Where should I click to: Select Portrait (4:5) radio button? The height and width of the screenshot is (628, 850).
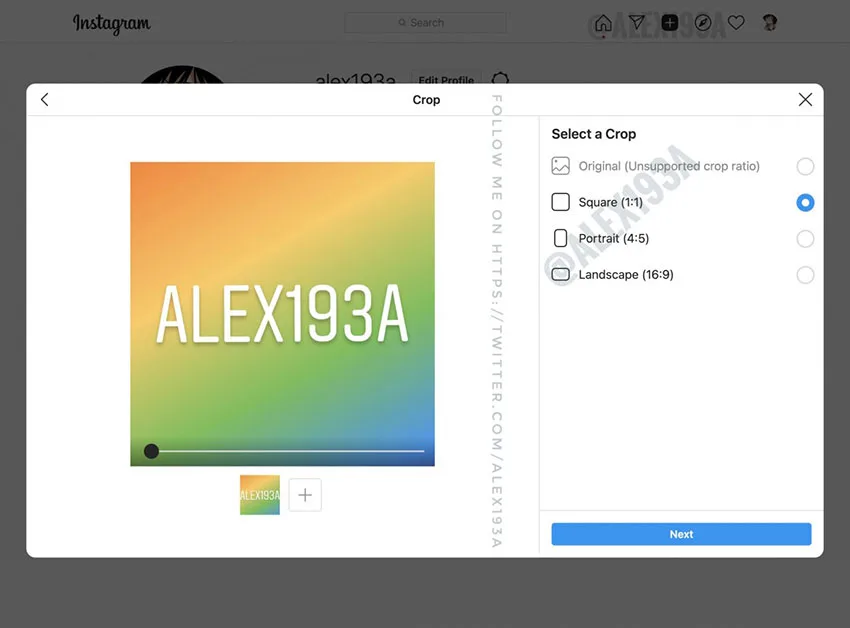tap(805, 239)
